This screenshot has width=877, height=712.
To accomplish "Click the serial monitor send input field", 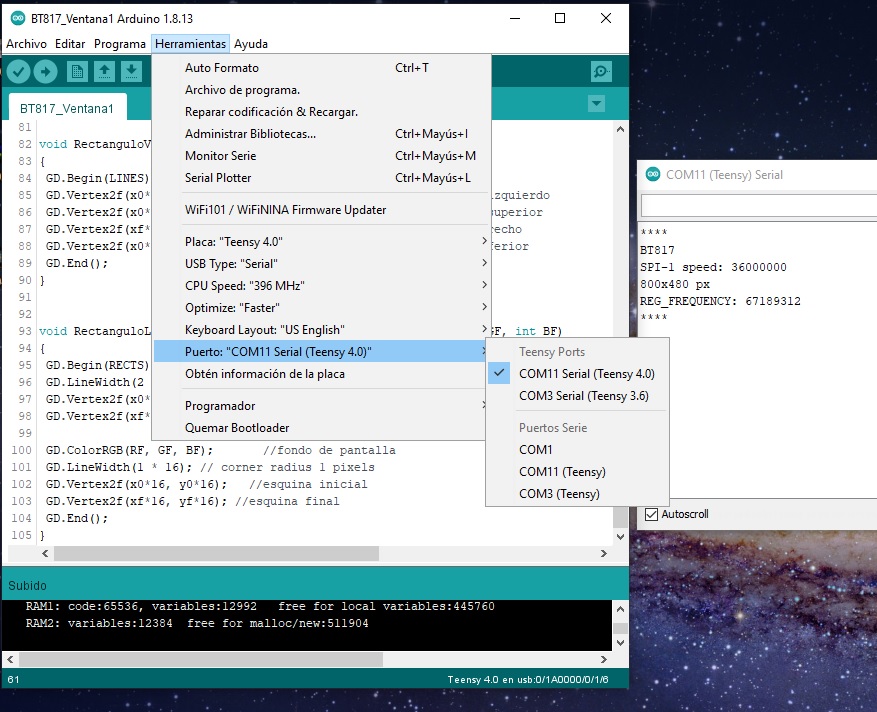I will coord(758,206).
